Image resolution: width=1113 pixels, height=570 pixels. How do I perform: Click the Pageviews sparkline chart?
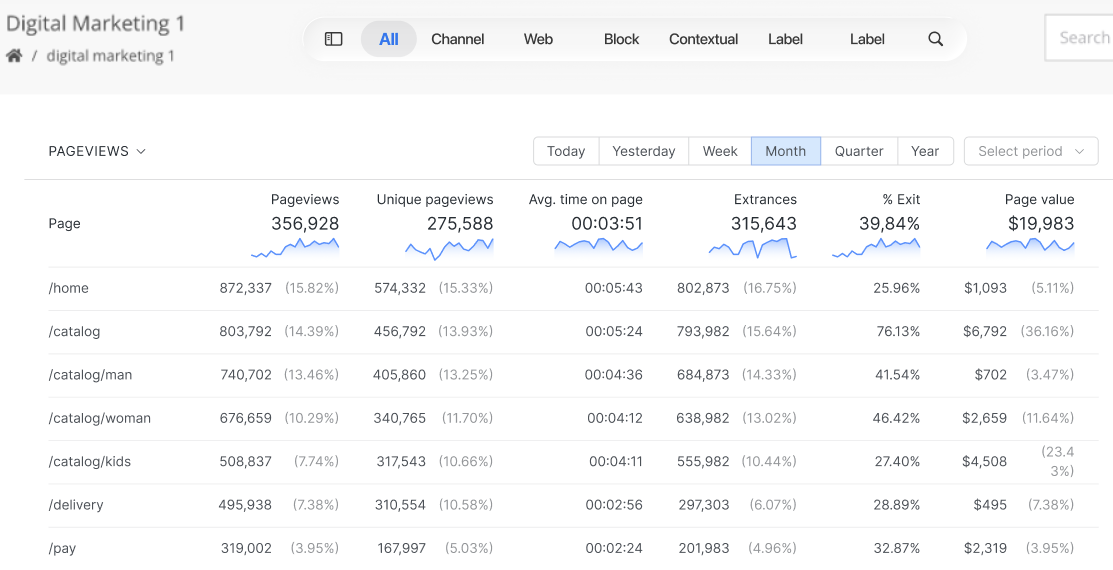295,246
